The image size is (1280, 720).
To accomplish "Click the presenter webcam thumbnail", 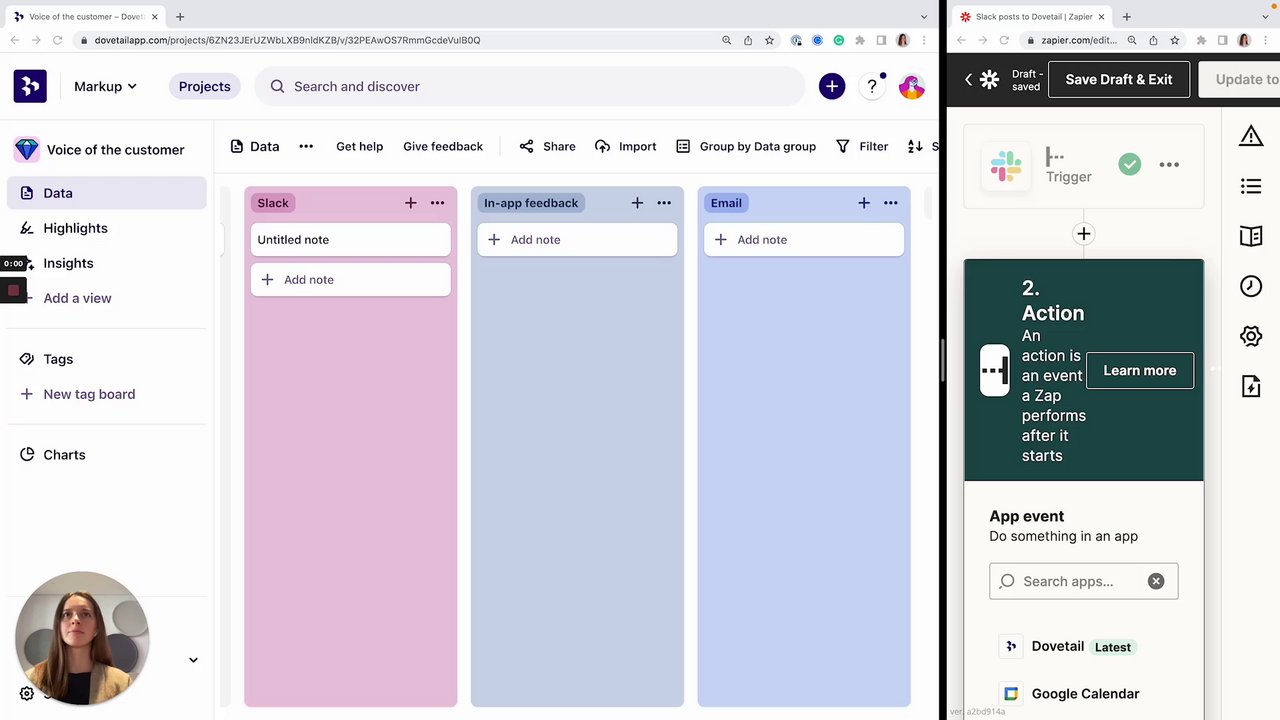I will [82, 638].
